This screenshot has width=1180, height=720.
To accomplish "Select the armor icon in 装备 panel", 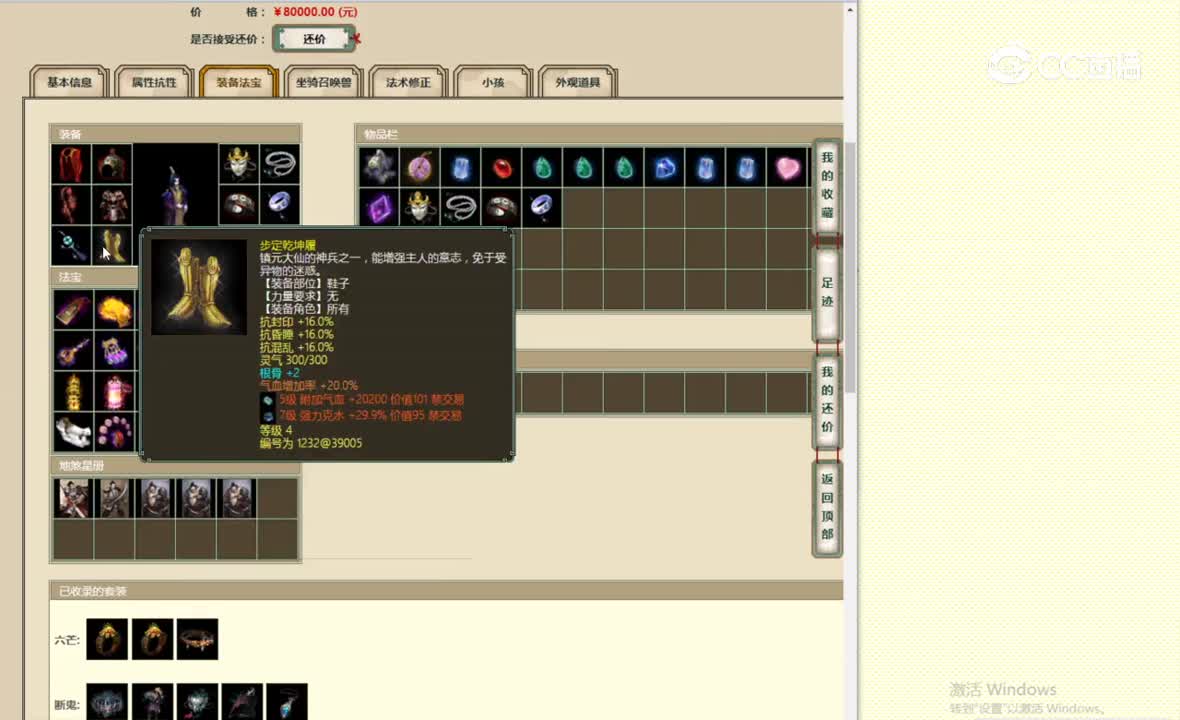I will click(112, 205).
